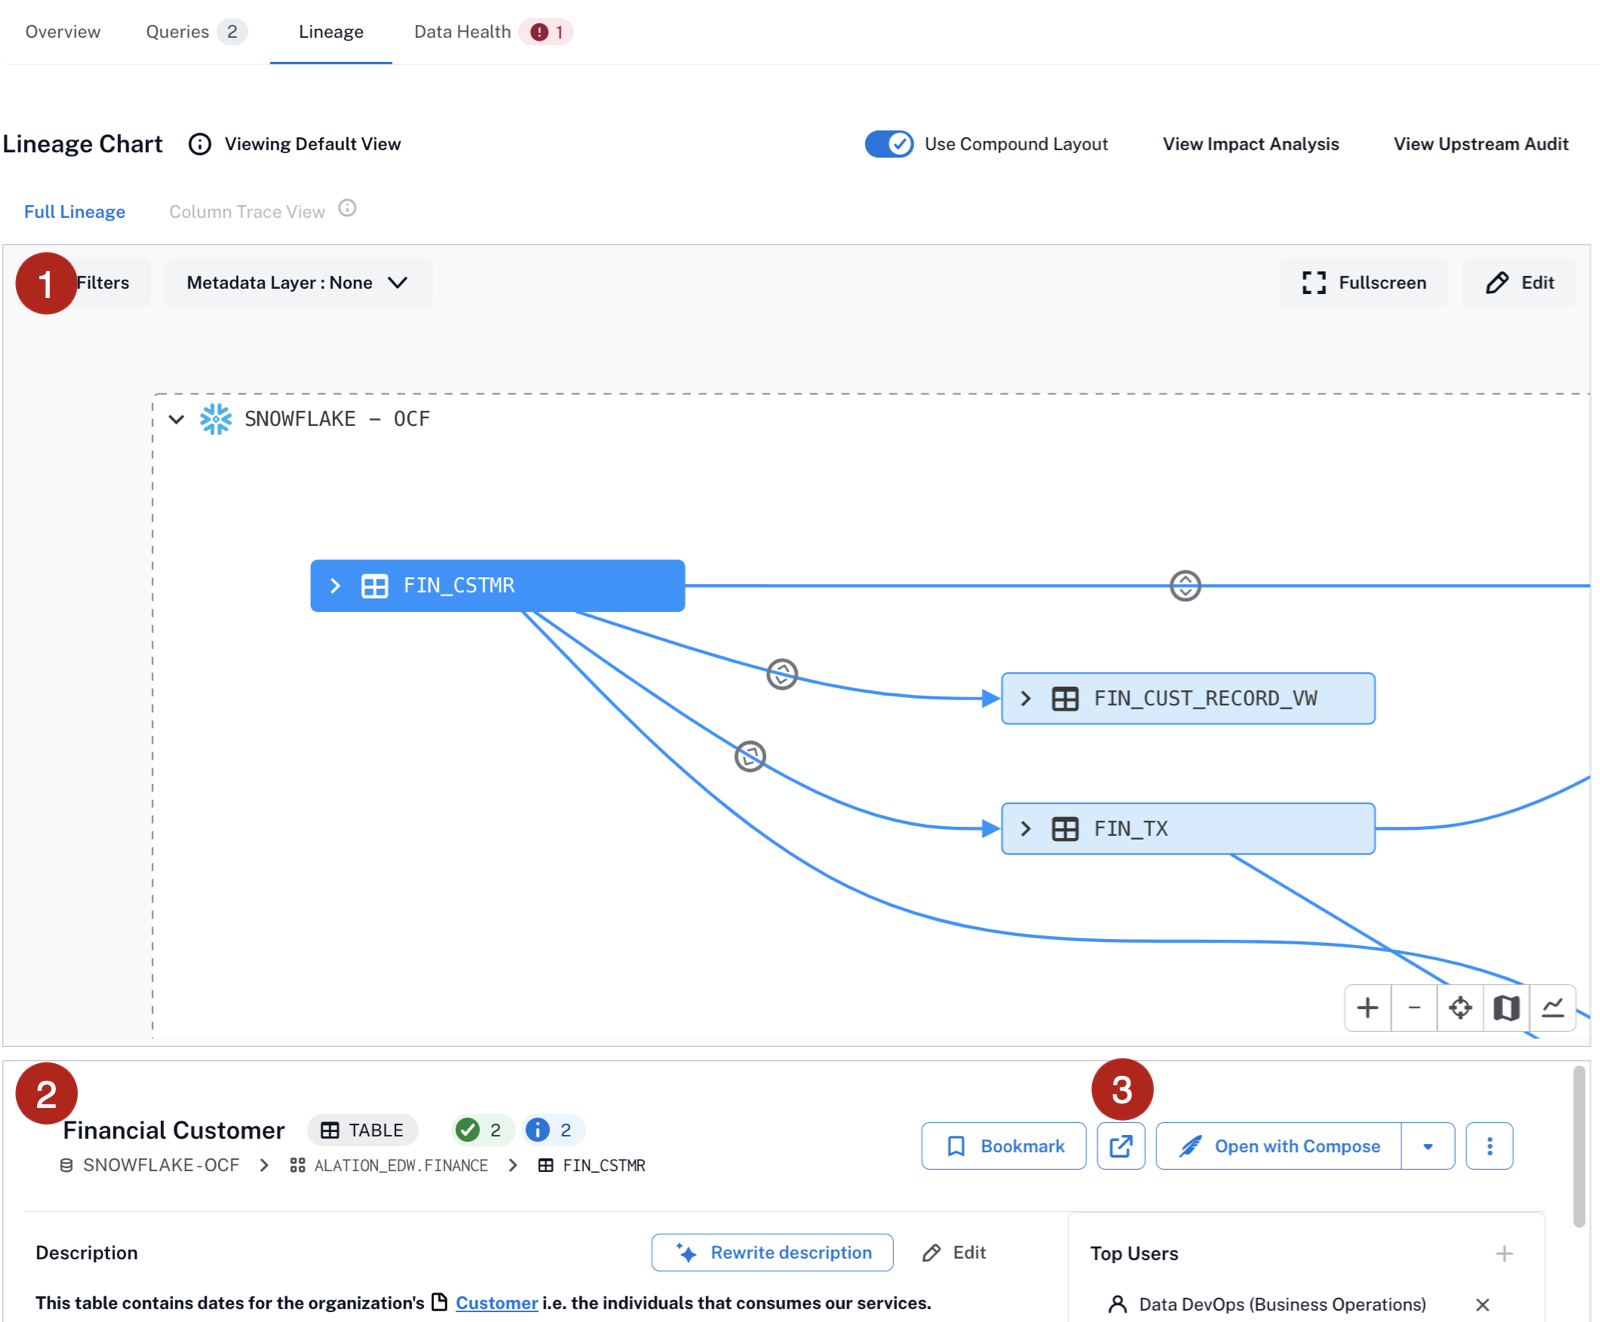Zoom out with the minus icon

[1414, 1008]
